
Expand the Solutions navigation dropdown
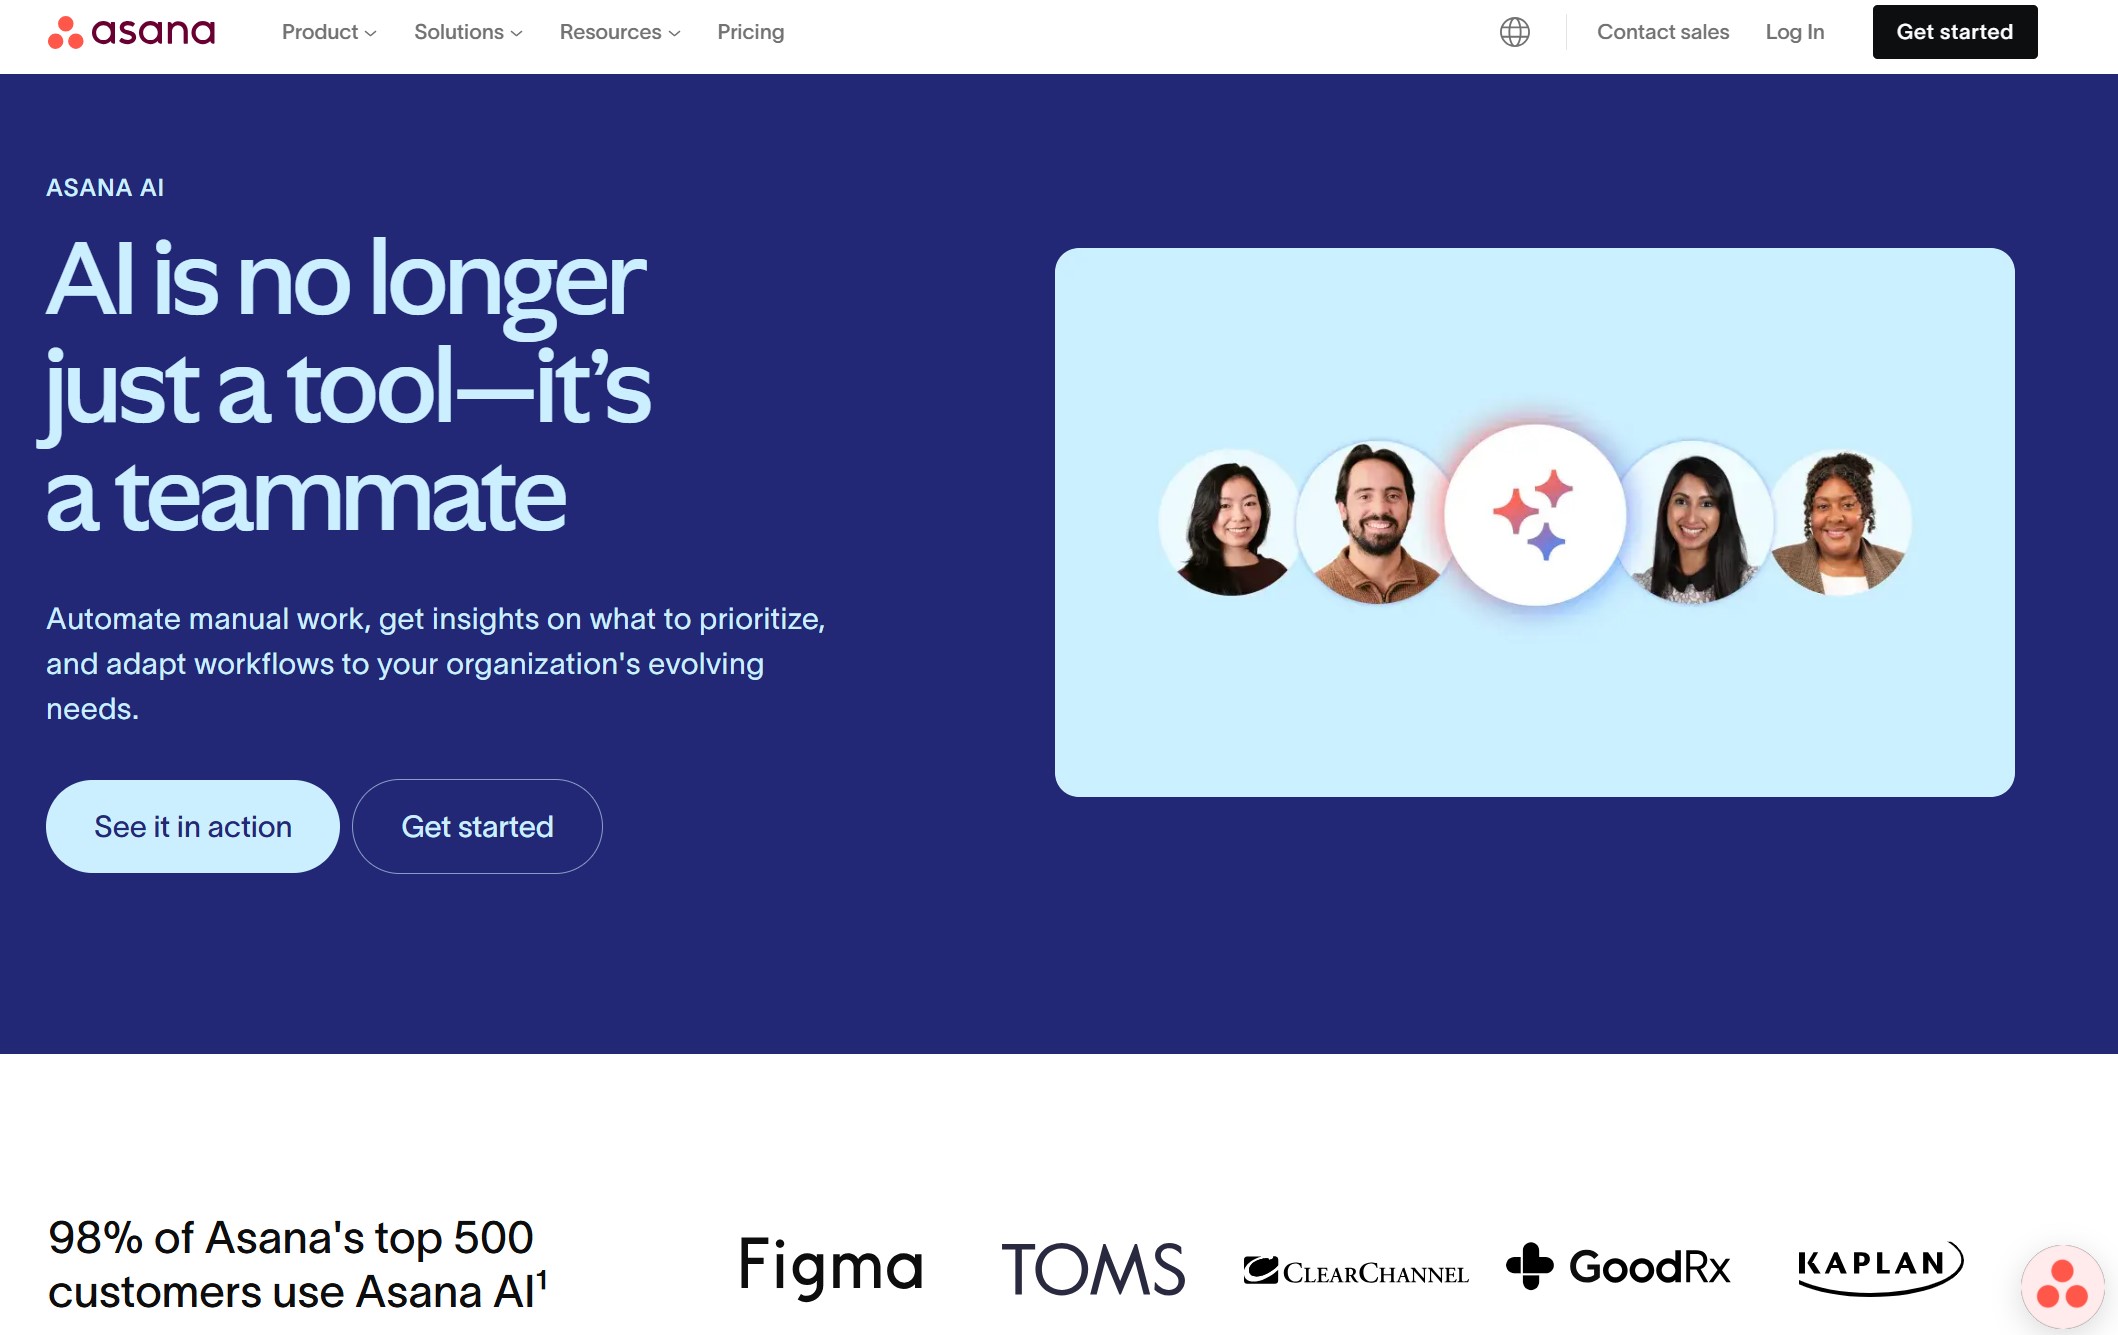point(466,31)
